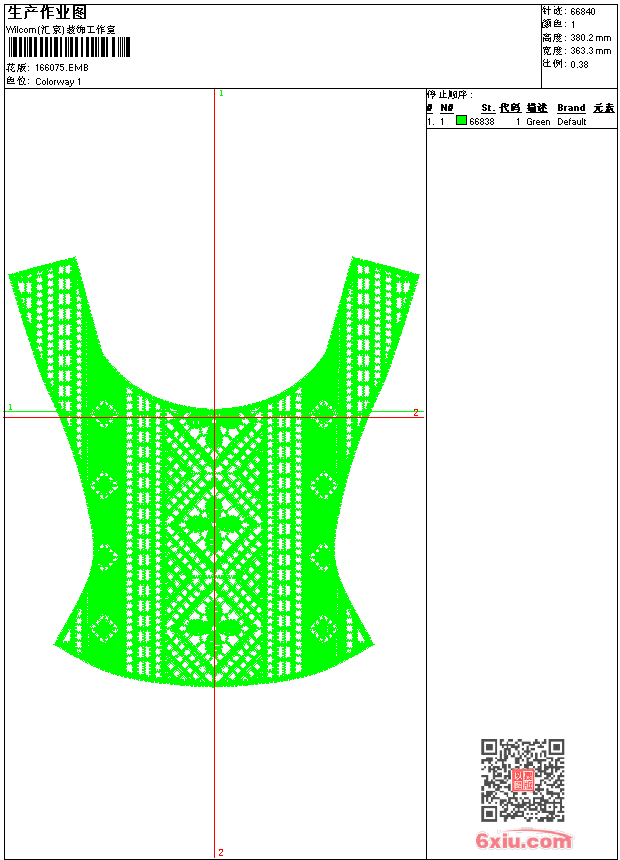620x860 pixels.
Task: Click the '颜色: 1' color count line
Action: [559, 24]
